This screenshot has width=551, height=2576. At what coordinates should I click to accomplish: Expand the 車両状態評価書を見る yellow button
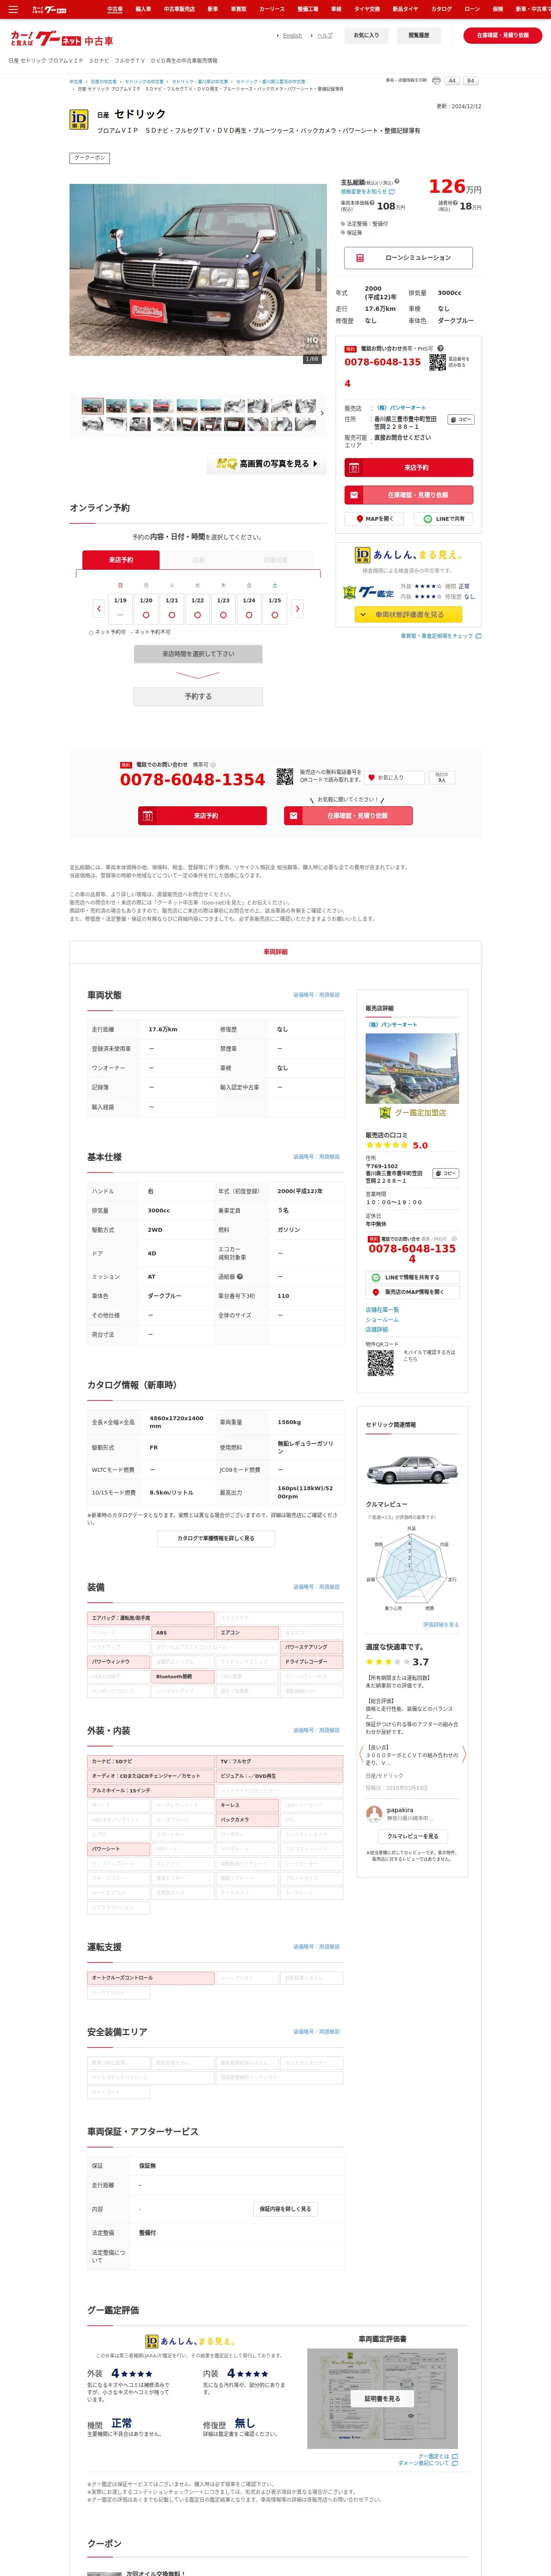[409, 614]
